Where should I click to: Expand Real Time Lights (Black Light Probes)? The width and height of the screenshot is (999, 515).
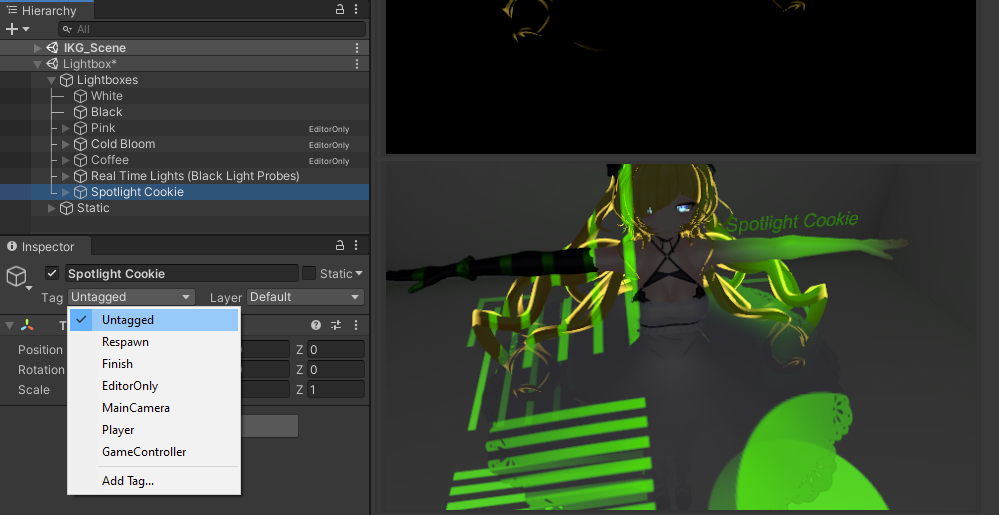pyautogui.click(x=66, y=176)
